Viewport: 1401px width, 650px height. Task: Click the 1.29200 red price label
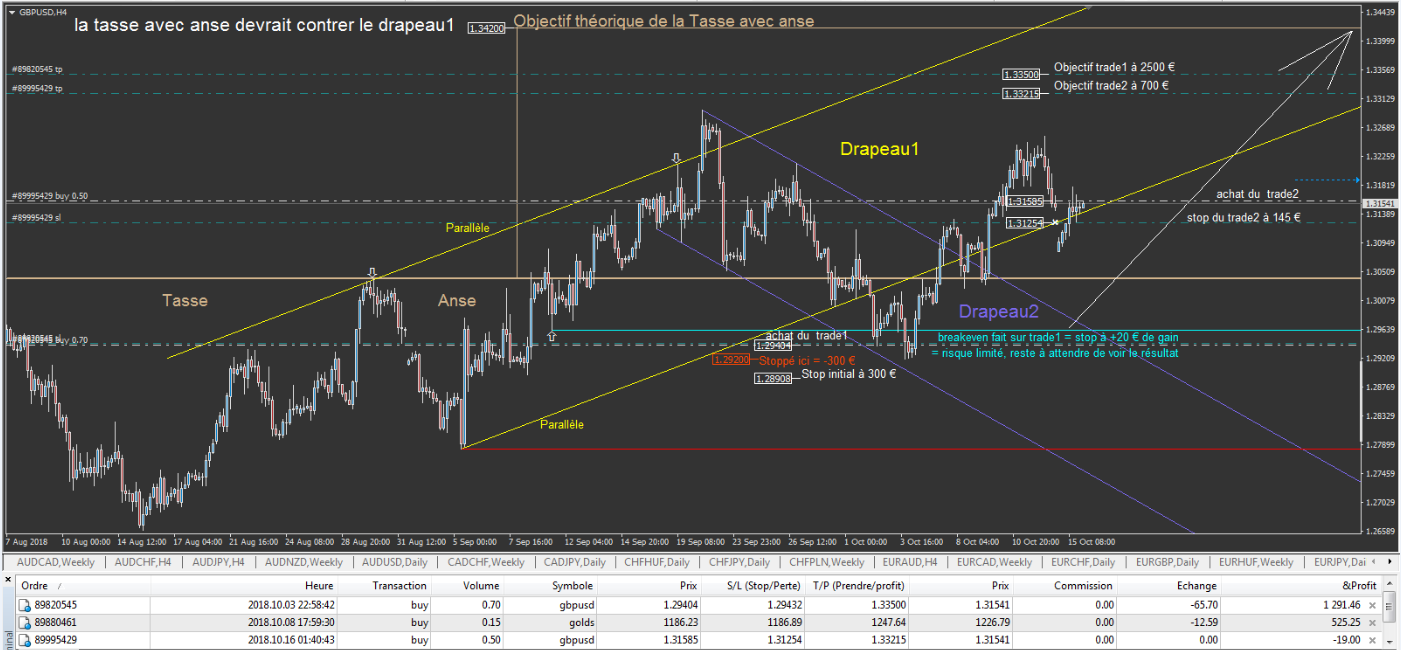730,360
